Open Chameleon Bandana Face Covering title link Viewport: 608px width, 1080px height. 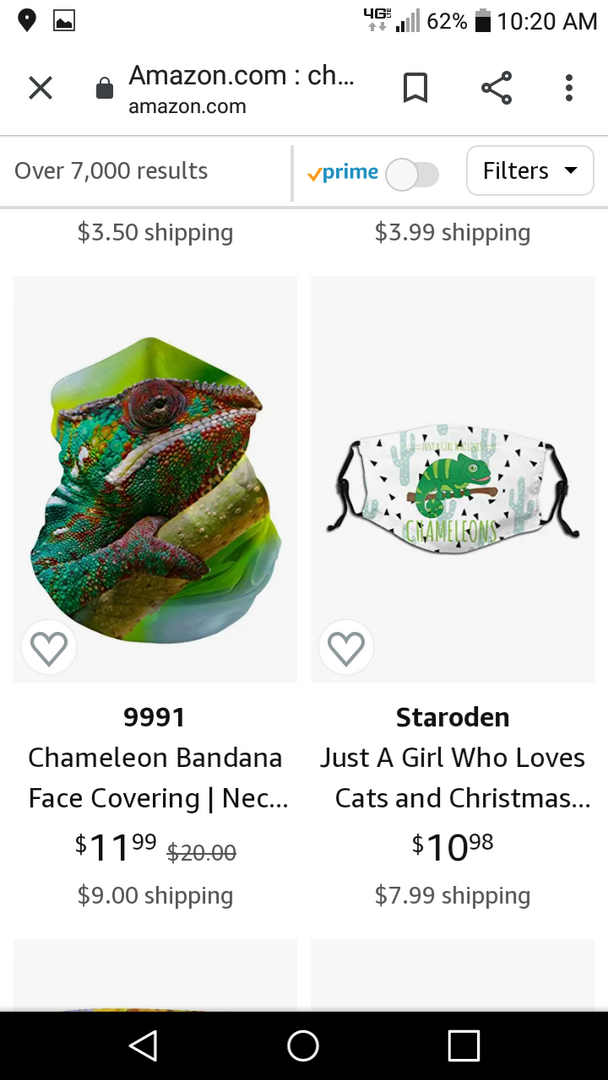pos(155,778)
